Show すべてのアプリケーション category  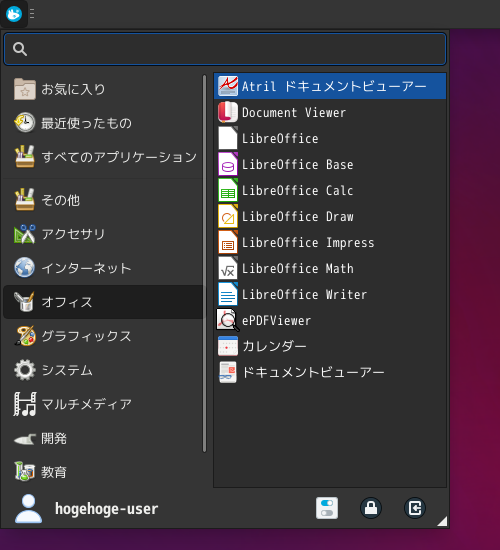tap(103, 157)
